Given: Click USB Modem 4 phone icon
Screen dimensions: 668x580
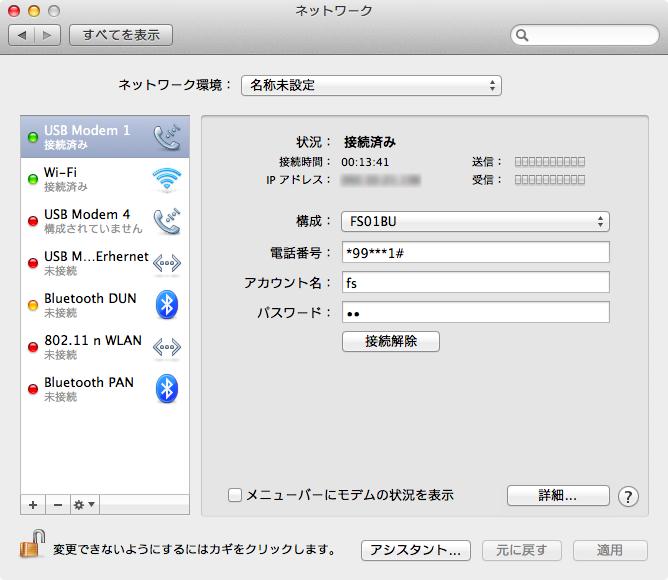Looking at the screenshot, I should [167, 221].
